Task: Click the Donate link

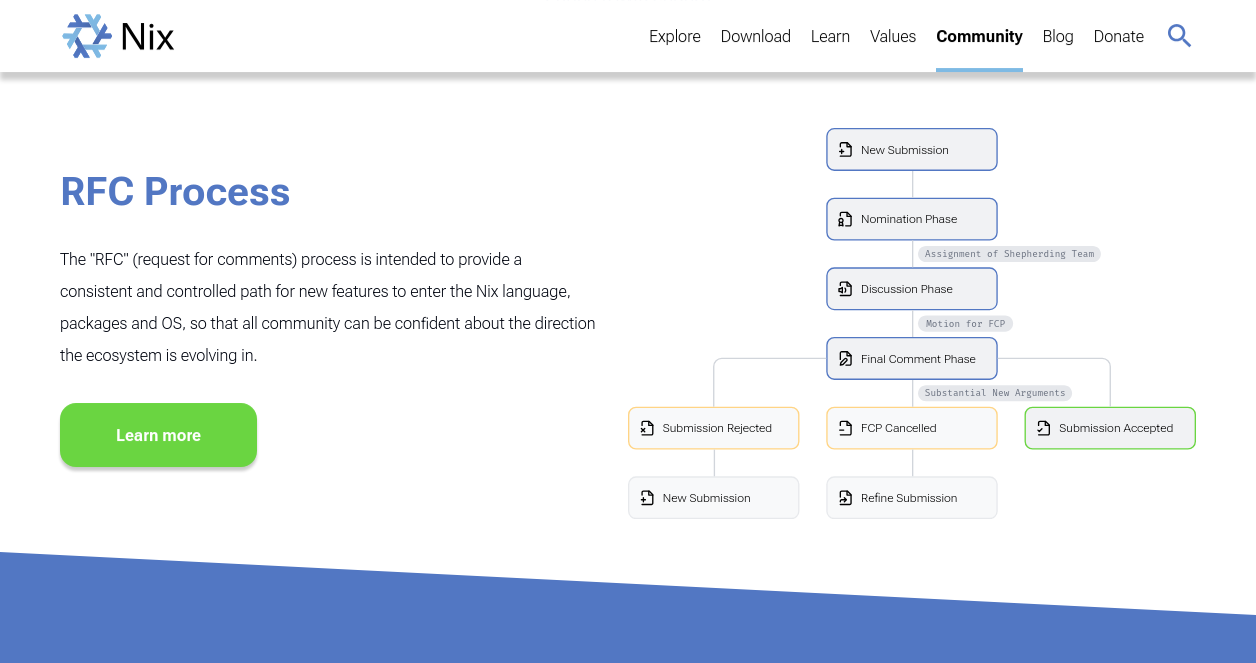Action: (1118, 36)
